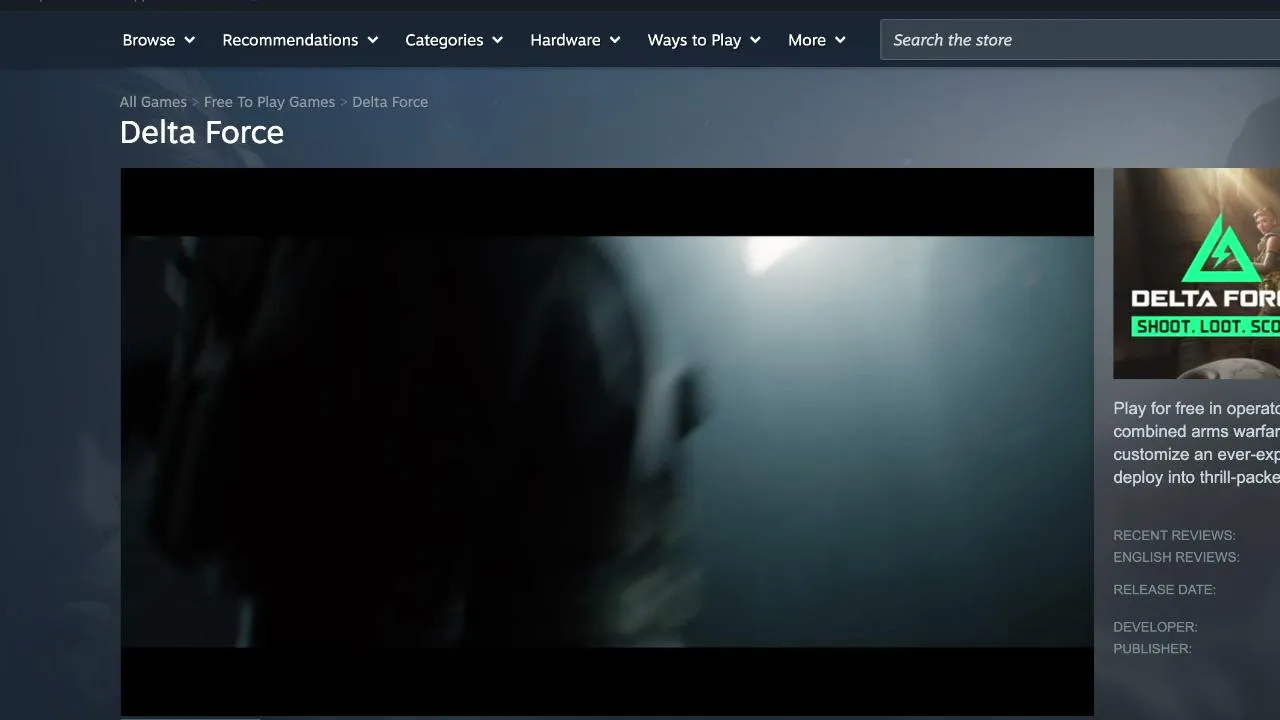Expand the Recommendations dropdown
This screenshot has height=720, width=1280.
(x=300, y=40)
